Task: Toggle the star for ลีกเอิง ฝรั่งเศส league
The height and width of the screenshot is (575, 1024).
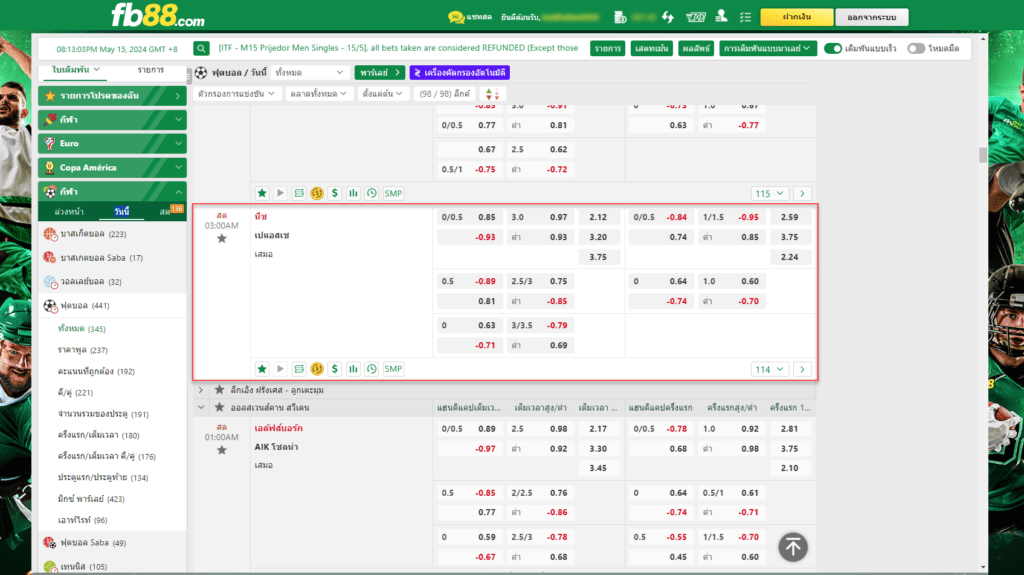Action: pyautogui.click(x=219, y=390)
